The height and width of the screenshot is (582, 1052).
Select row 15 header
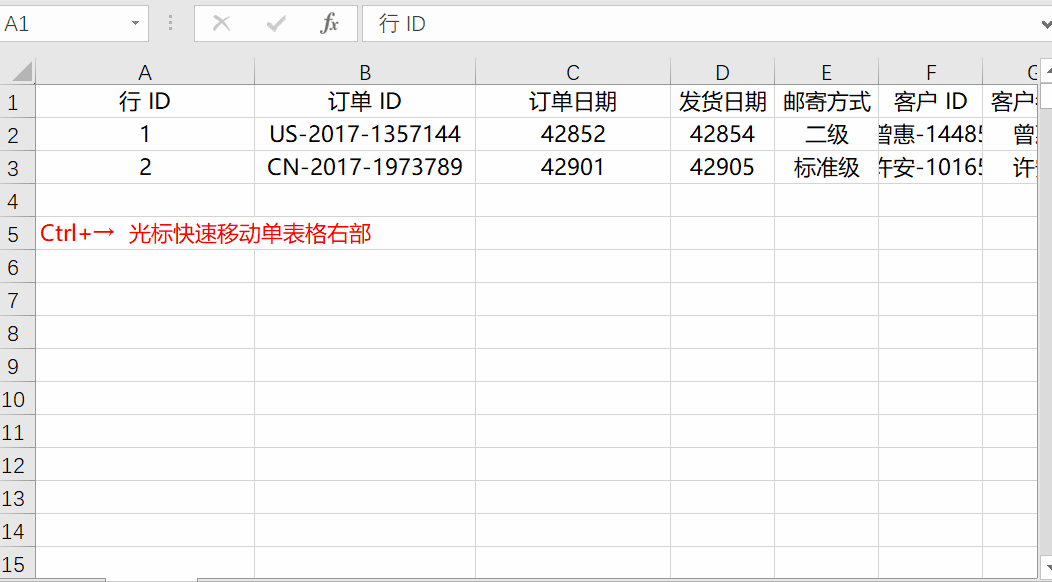point(17,563)
